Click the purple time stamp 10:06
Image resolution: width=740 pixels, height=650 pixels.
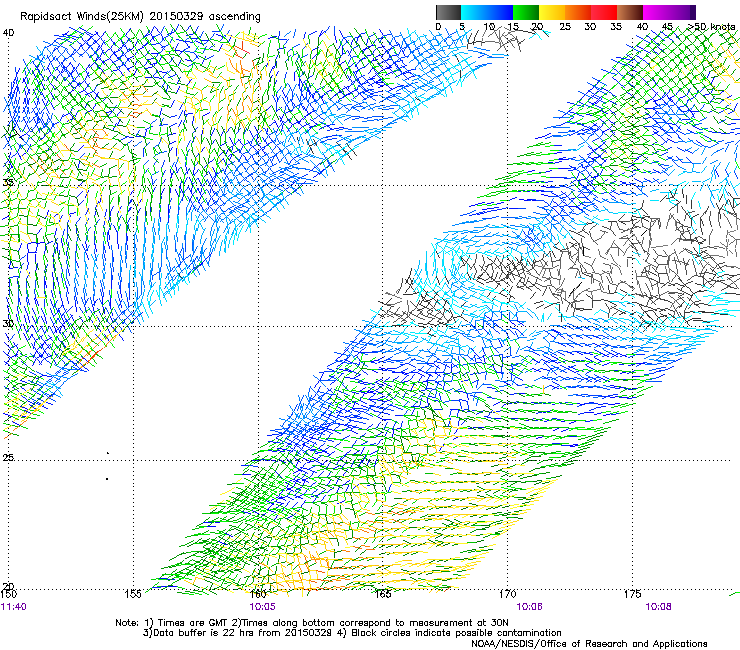pos(529,607)
